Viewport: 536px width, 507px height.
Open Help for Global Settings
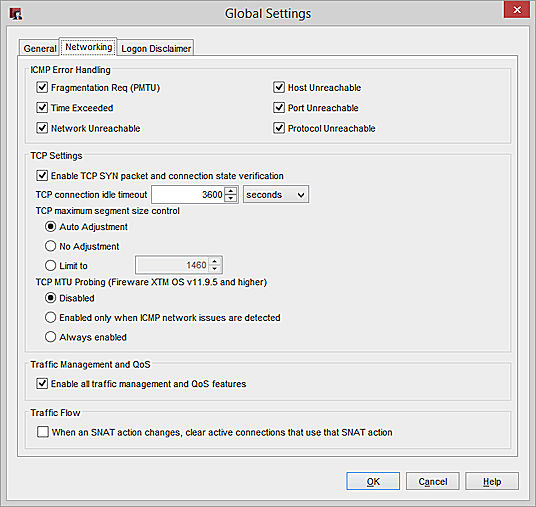tap(492, 481)
